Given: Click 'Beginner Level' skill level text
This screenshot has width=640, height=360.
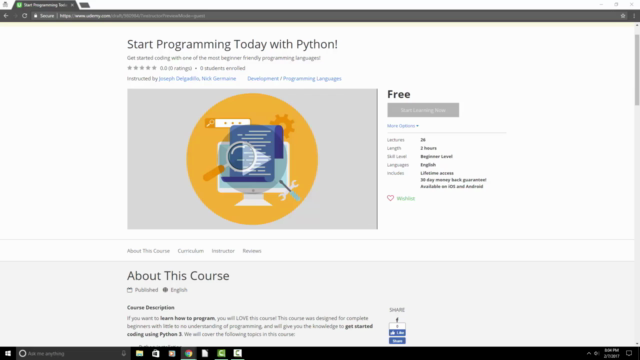Looking at the screenshot, I should (436, 156).
